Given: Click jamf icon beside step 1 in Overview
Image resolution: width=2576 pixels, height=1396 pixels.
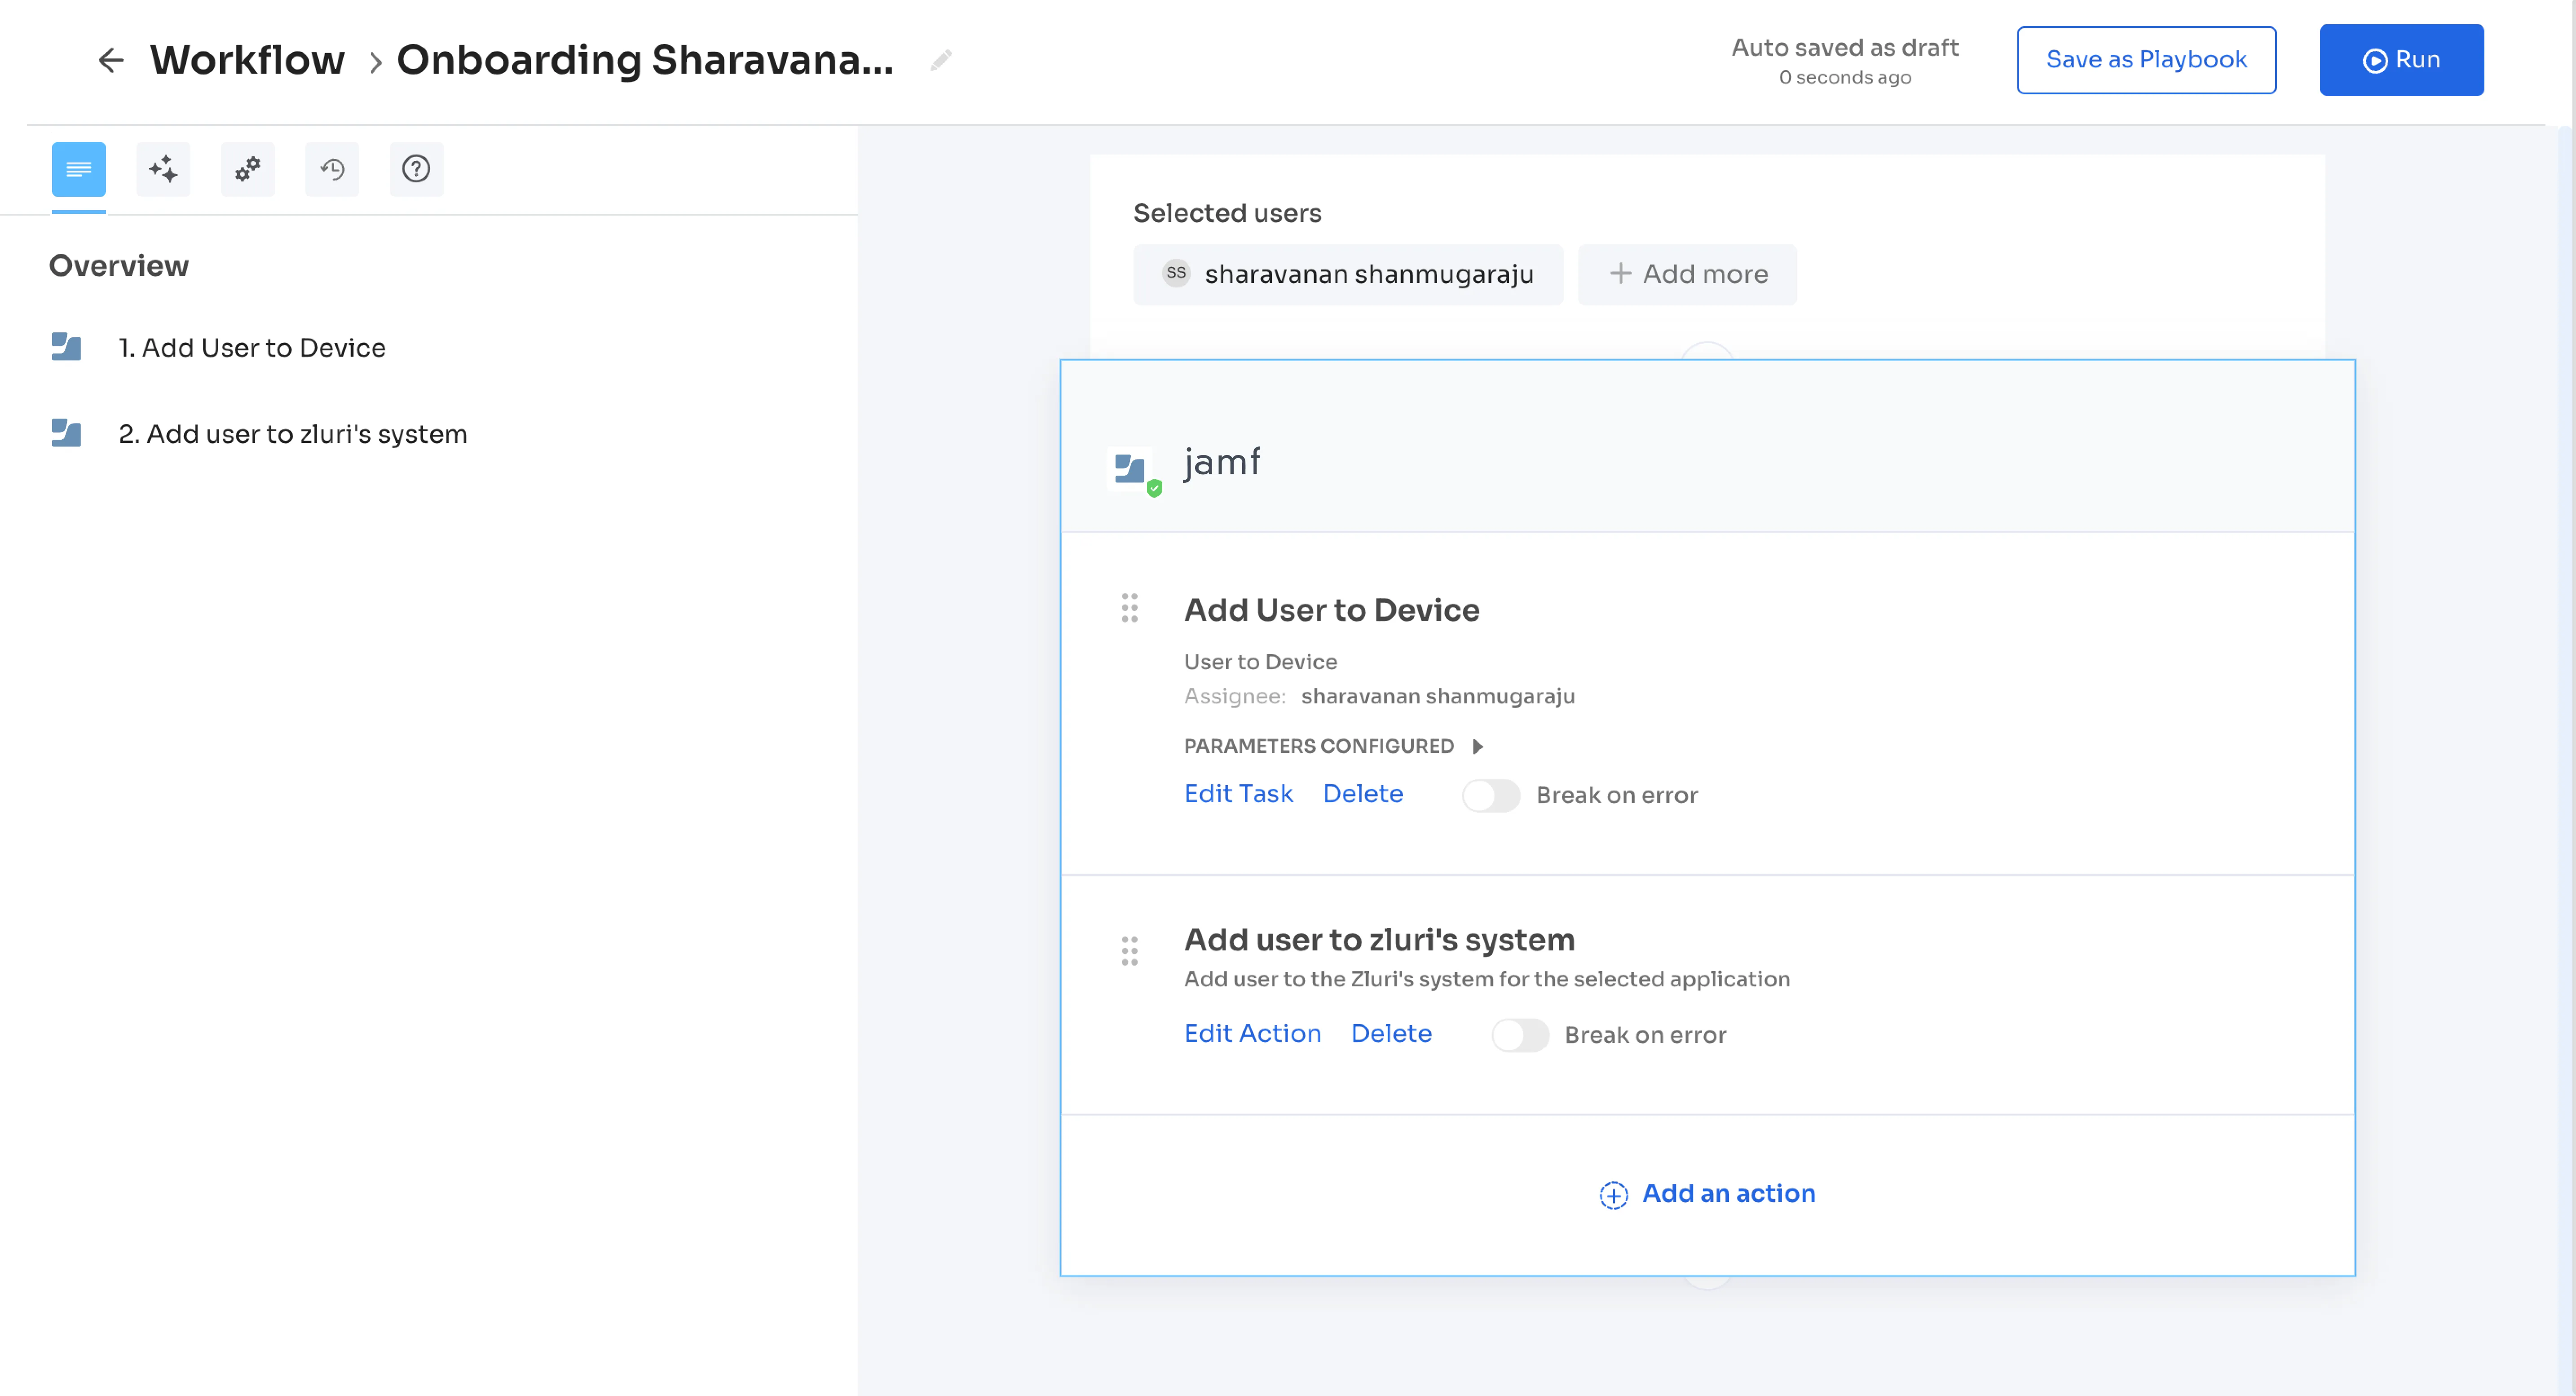Looking at the screenshot, I should tap(66, 347).
